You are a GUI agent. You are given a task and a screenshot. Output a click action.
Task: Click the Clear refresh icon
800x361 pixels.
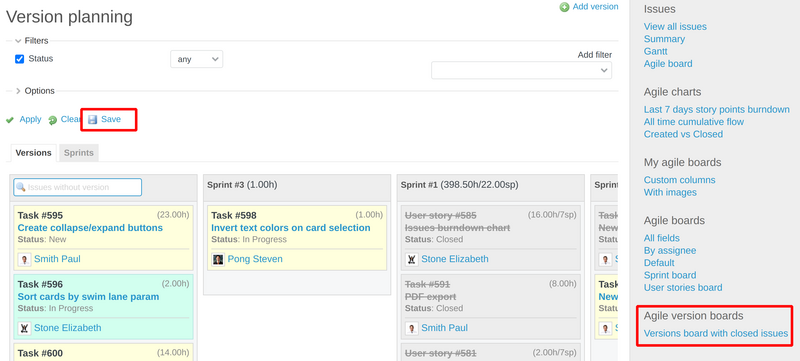(x=53, y=120)
